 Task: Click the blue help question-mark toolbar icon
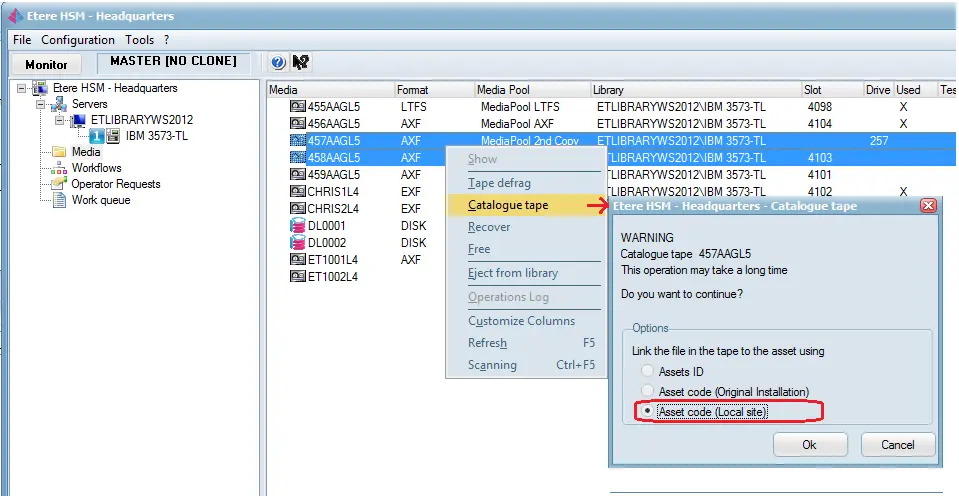pyautogui.click(x=278, y=63)
